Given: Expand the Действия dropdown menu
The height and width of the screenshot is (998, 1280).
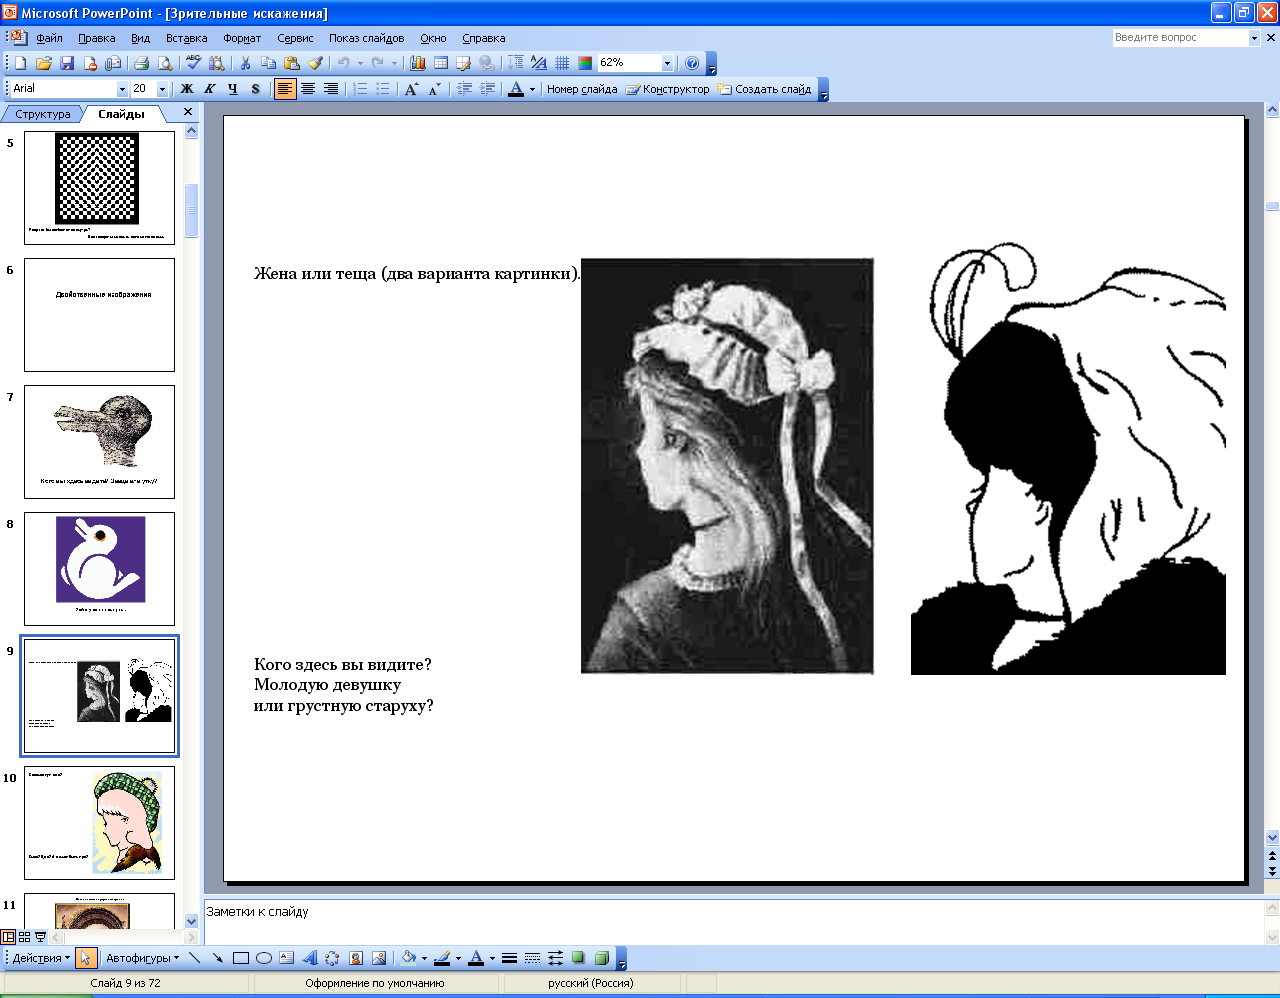Looking at the screenshot, I should (41, 958).
